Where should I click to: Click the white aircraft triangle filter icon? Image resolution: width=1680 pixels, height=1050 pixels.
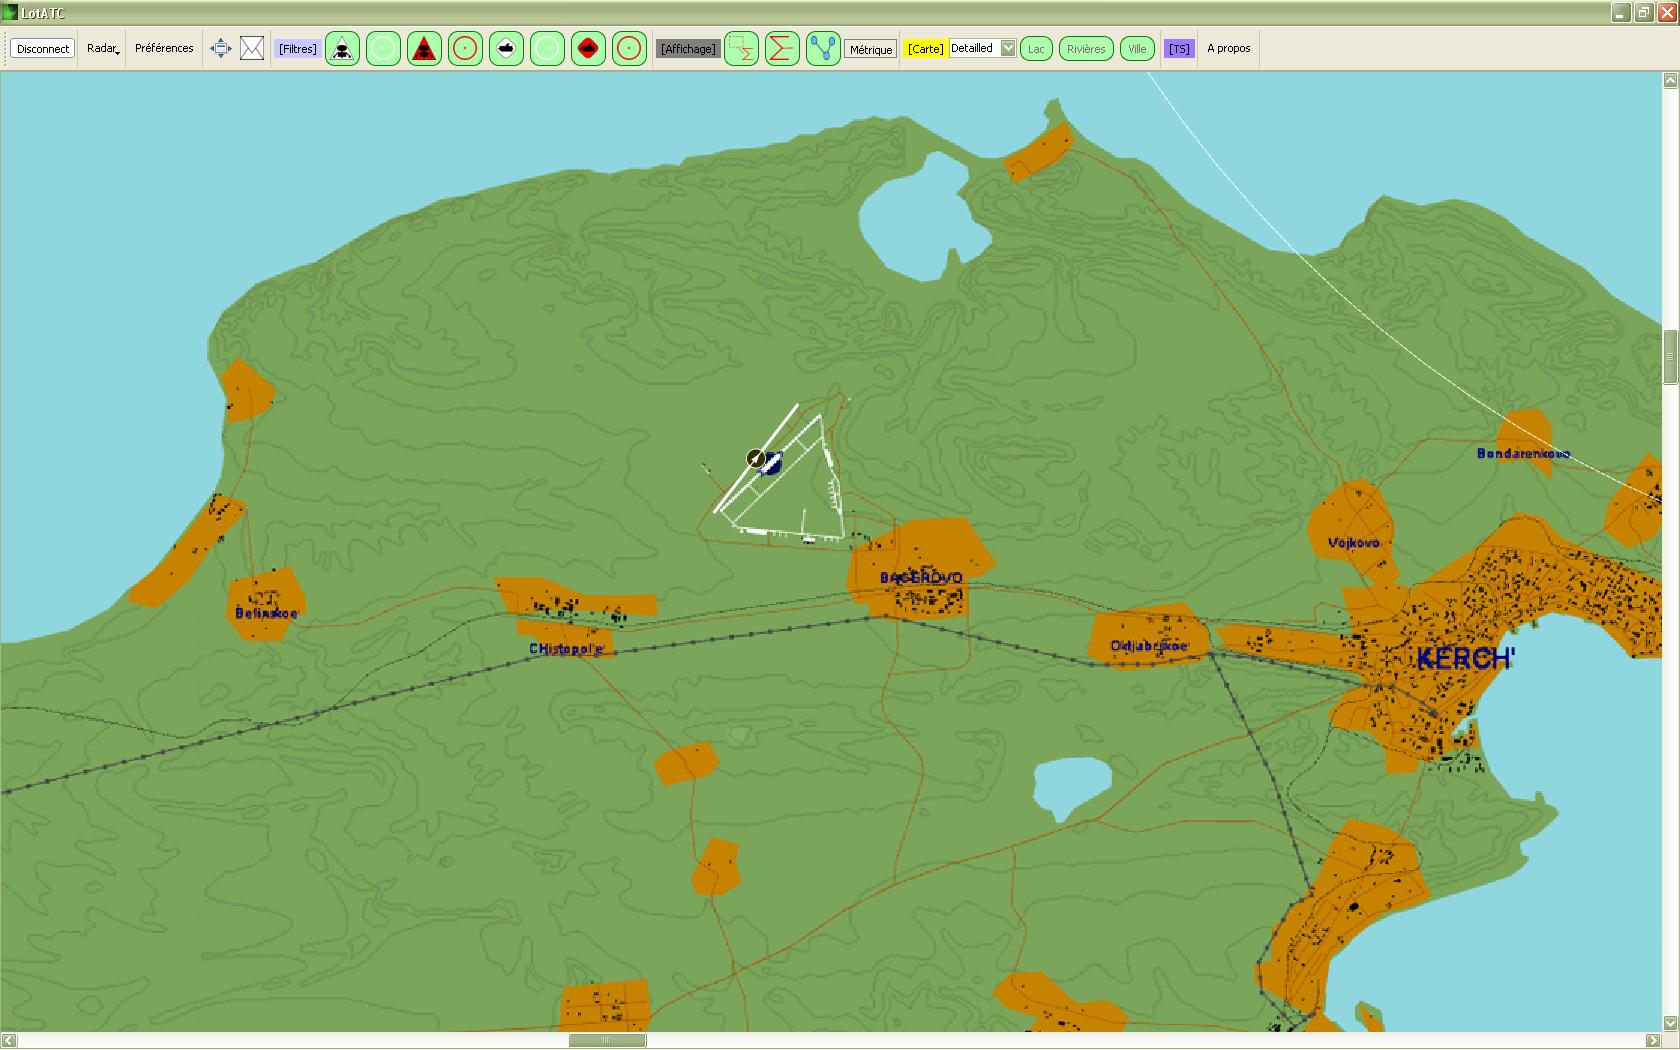click(x=342, y=48)
